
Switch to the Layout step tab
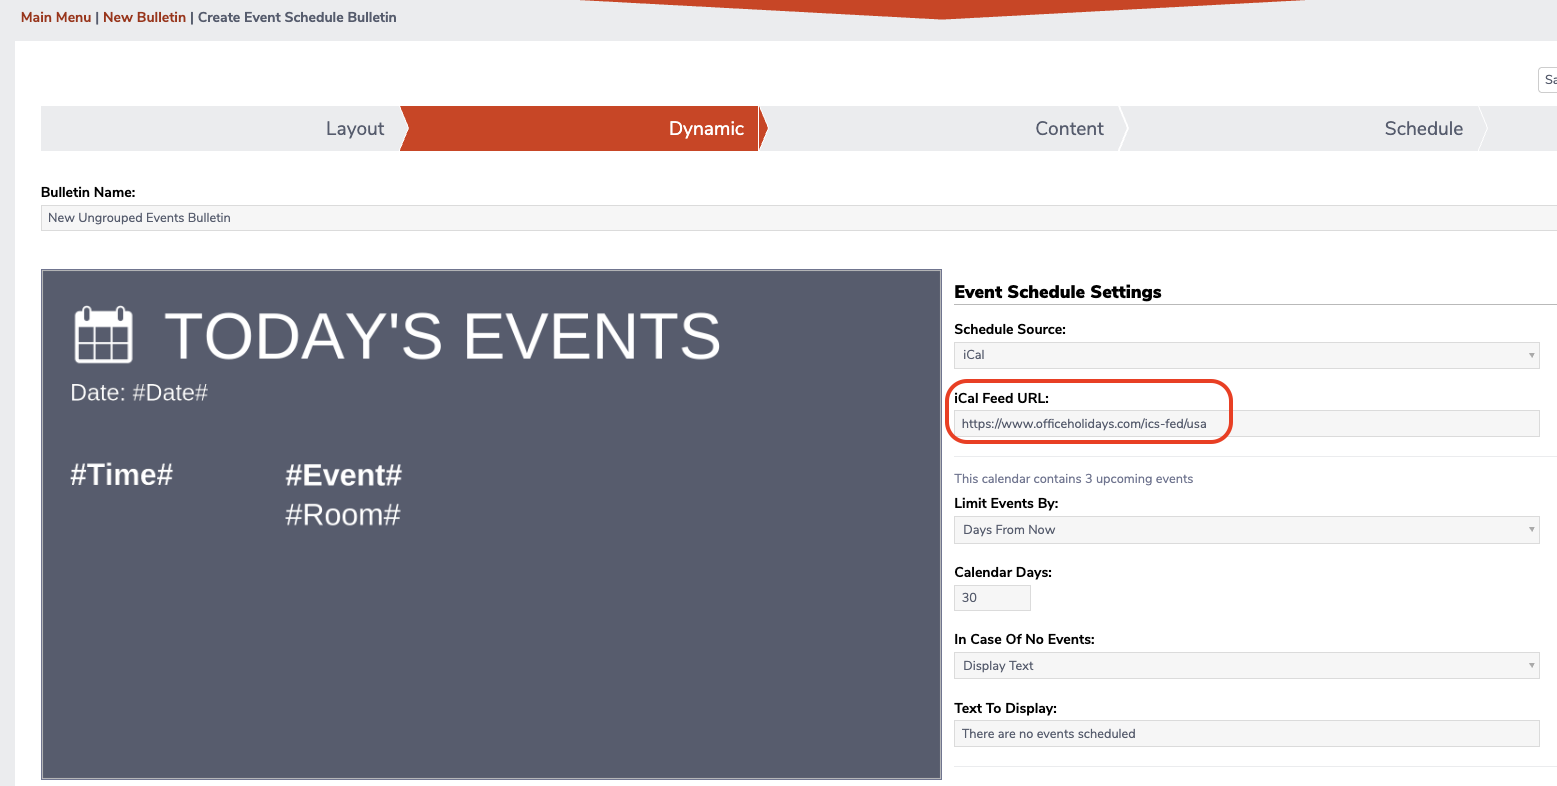(220, 128)
